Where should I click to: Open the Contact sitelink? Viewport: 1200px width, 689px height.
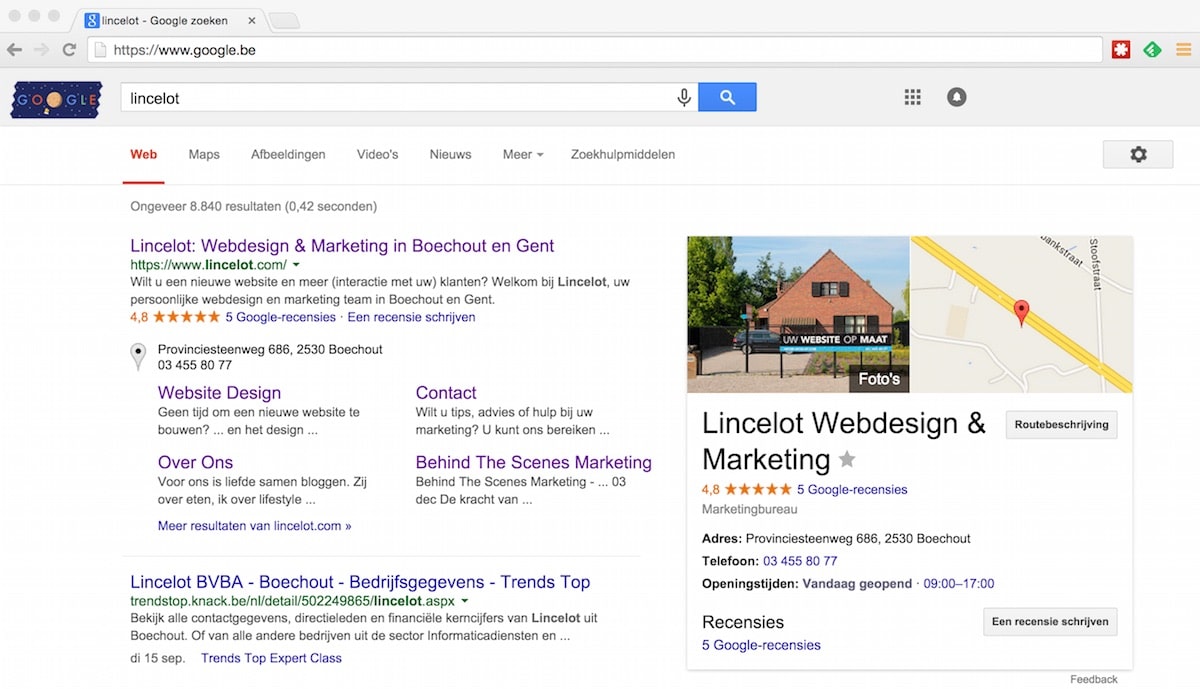(x=446, y=393)
